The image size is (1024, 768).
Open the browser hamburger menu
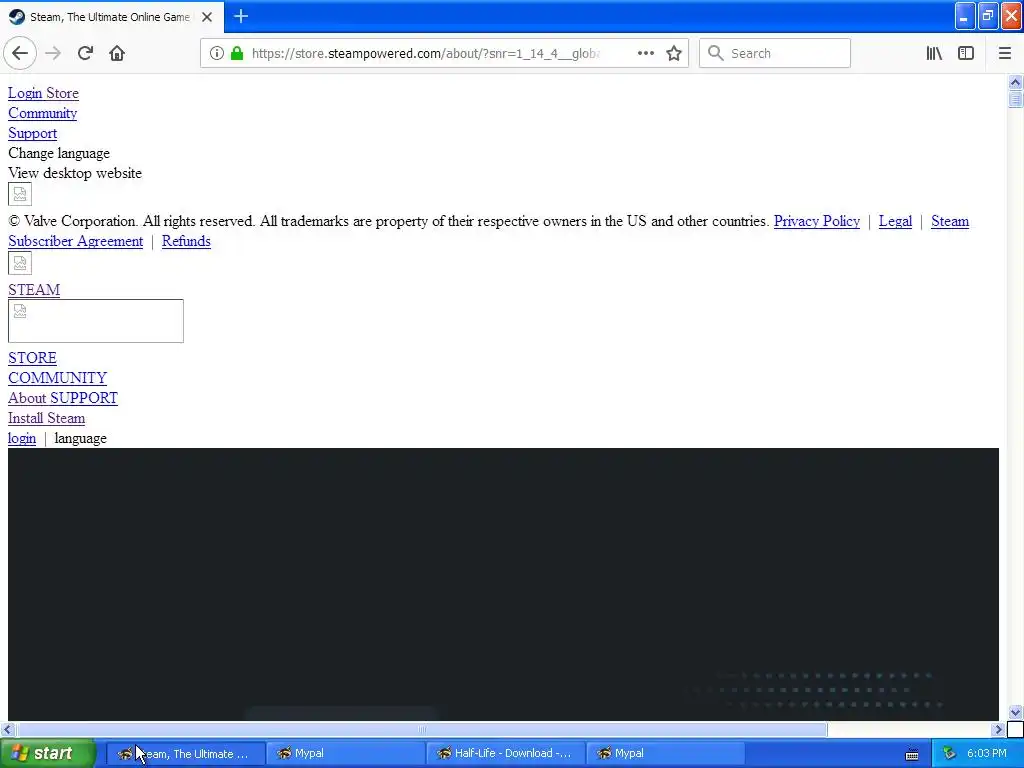[x=1004, y=53]
